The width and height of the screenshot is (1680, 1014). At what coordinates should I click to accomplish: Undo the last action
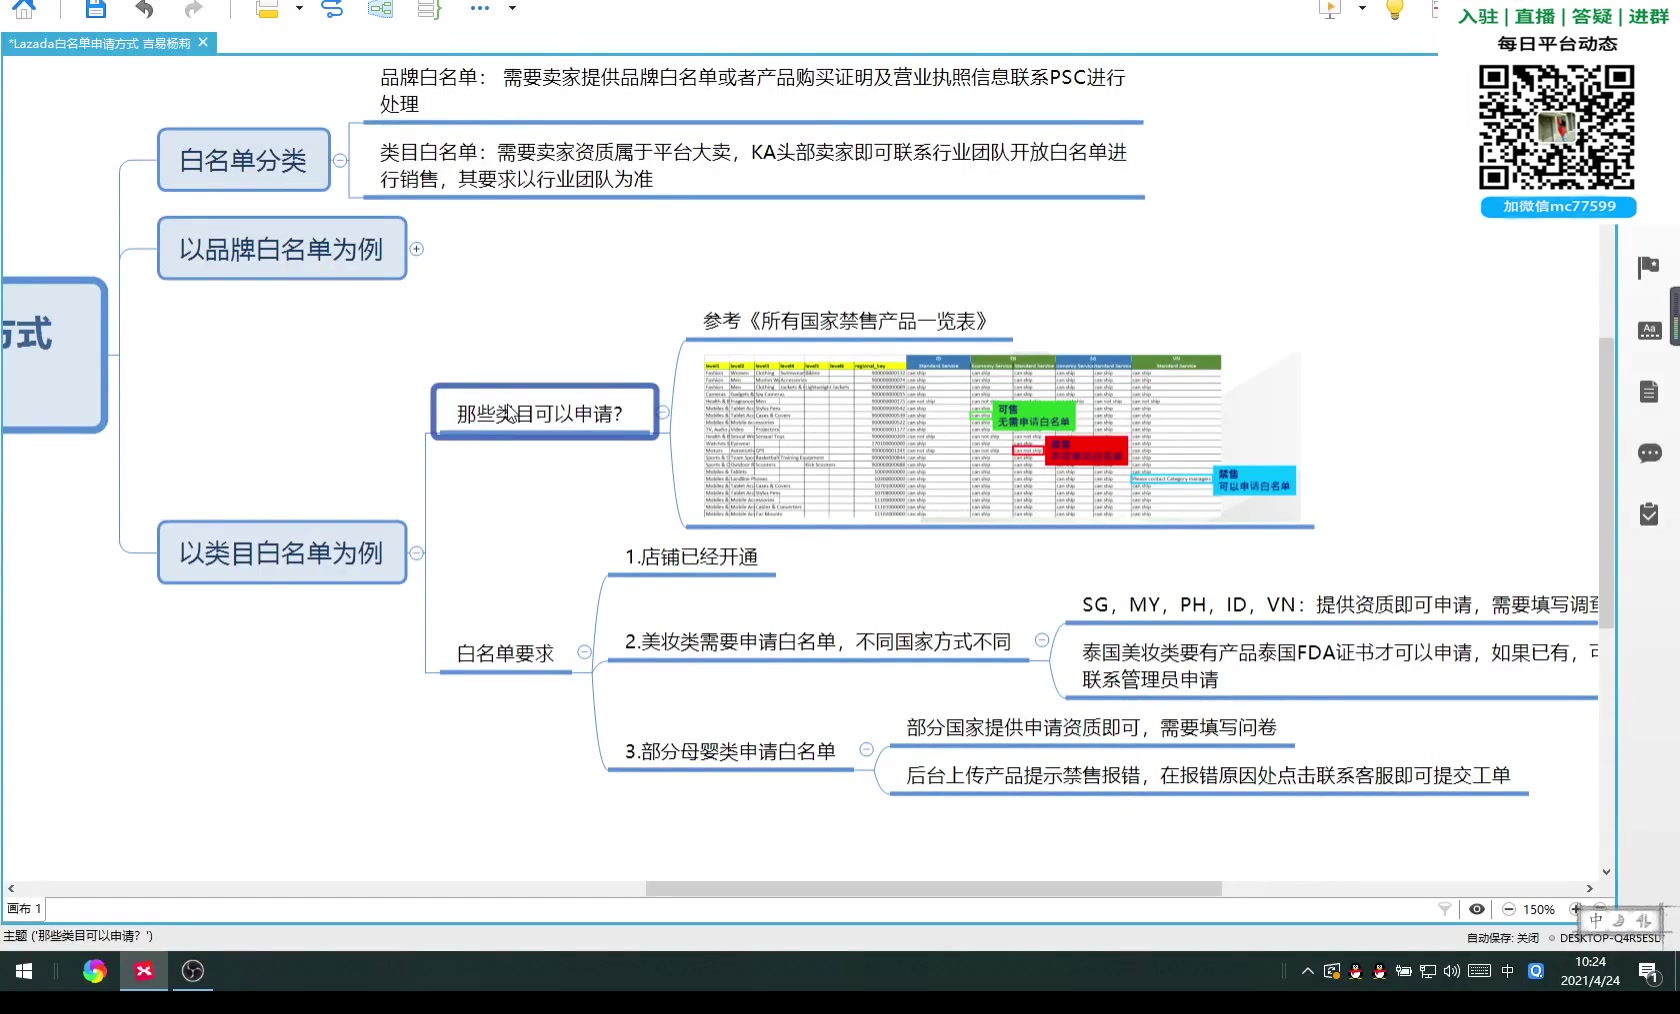pos(145,9)
